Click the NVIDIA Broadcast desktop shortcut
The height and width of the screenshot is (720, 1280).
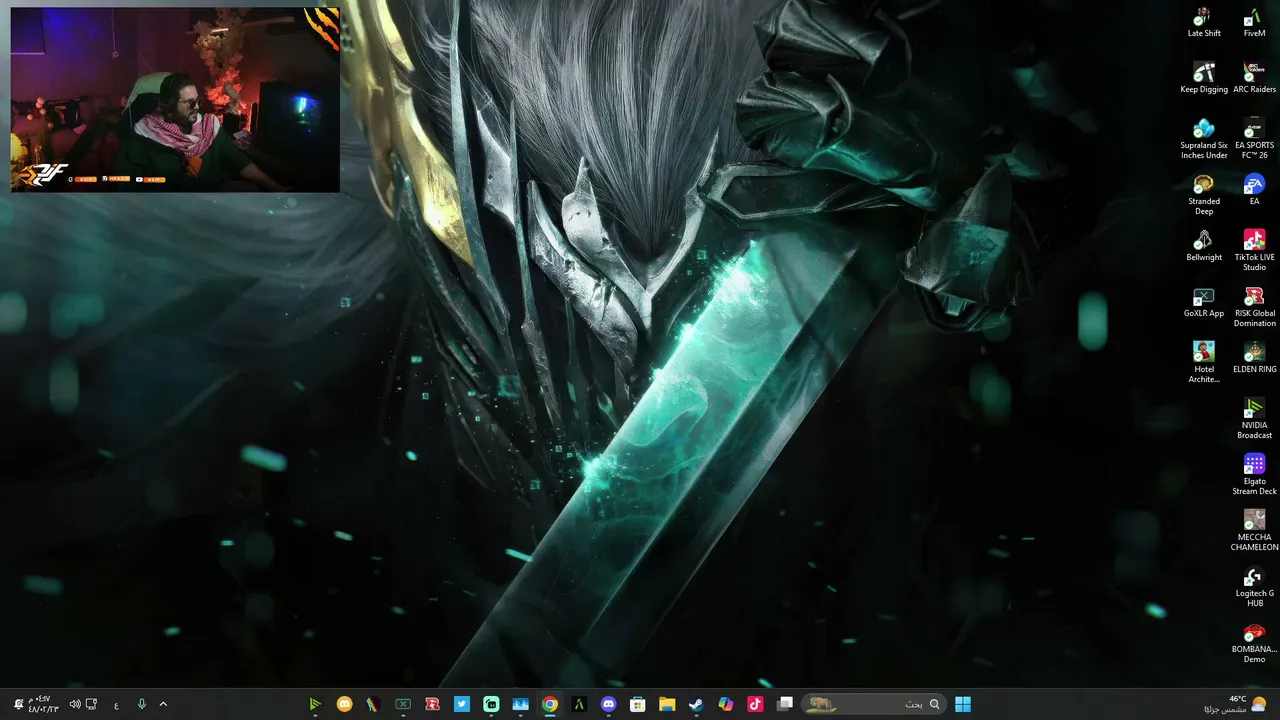pyautogui.click(x=1254, y=419)
